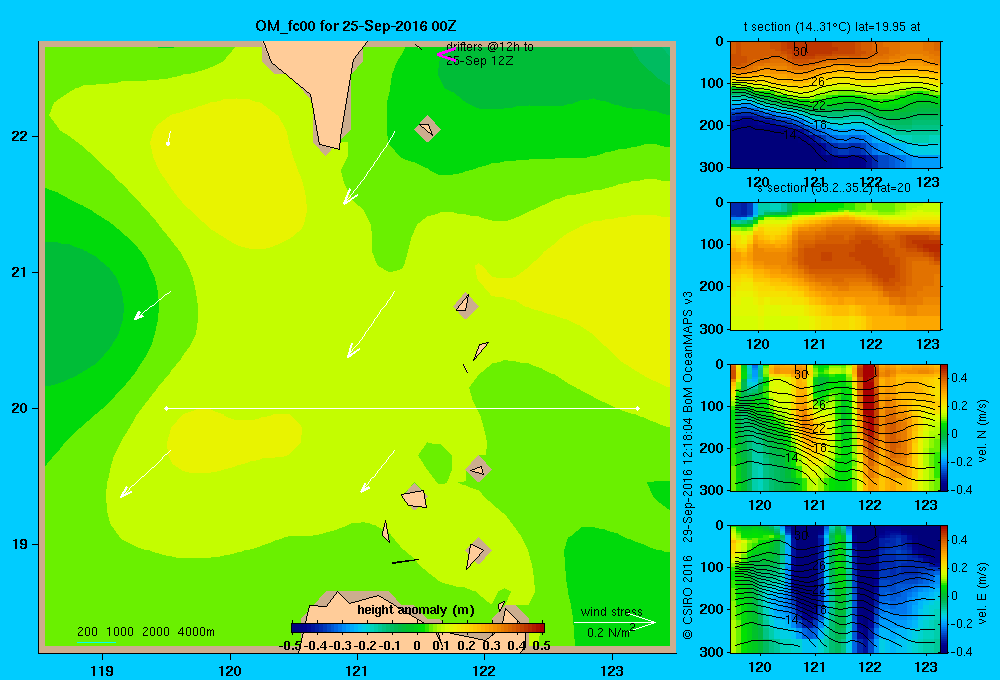Click the plot title OM_fc00 for 25-Sep-2016 00Z

(355, 26)
